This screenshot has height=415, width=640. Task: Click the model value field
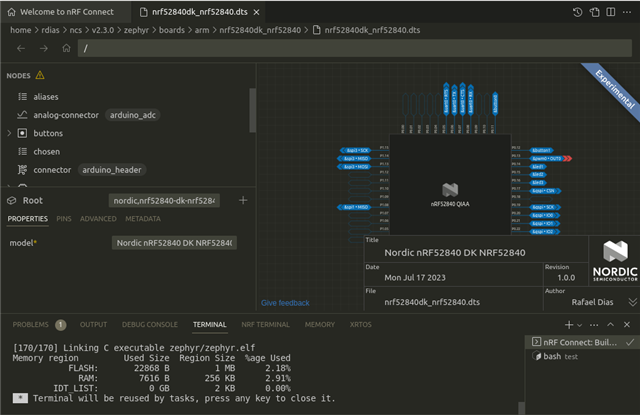point(174,243)
